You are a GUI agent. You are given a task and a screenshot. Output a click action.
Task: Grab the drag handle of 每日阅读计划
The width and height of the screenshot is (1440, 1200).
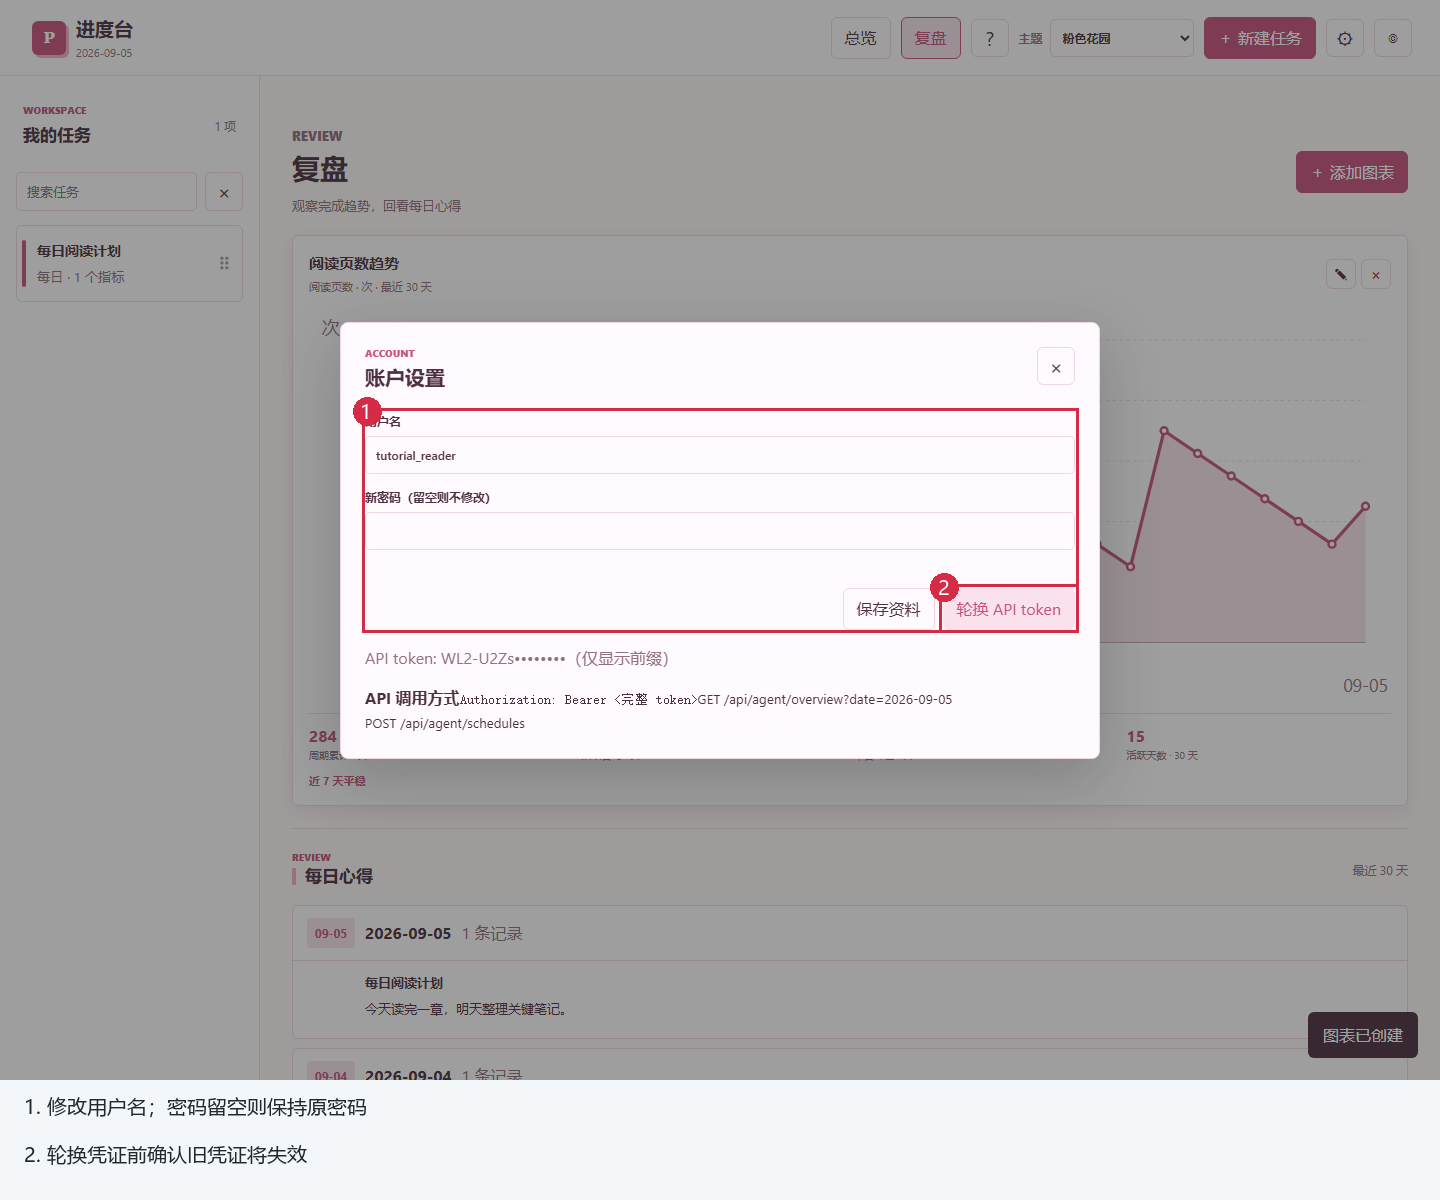(x=224, y=263)
